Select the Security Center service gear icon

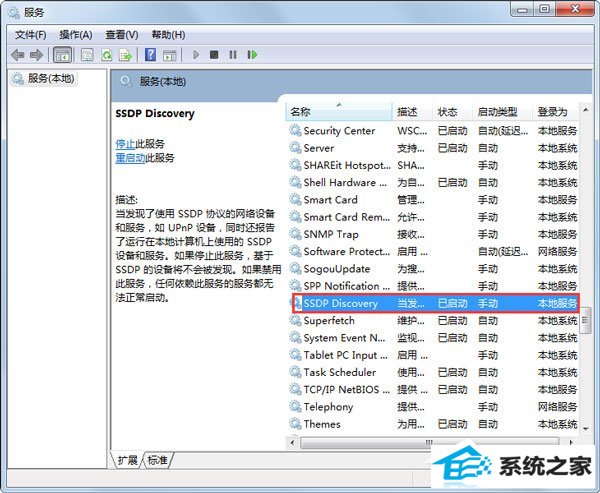[x=295, y=131]
